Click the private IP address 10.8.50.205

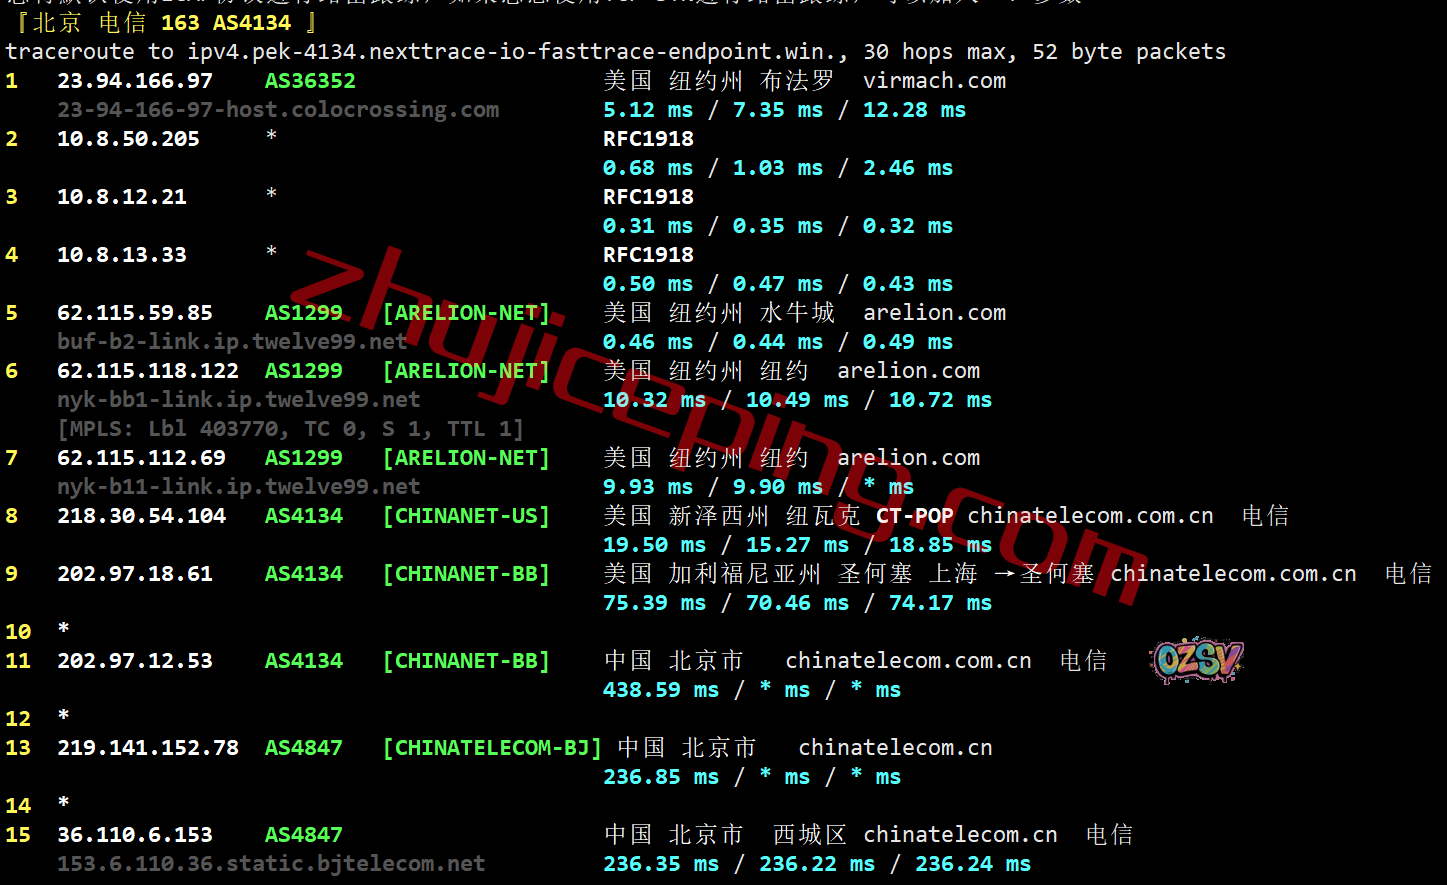click(x=128, y=139)
